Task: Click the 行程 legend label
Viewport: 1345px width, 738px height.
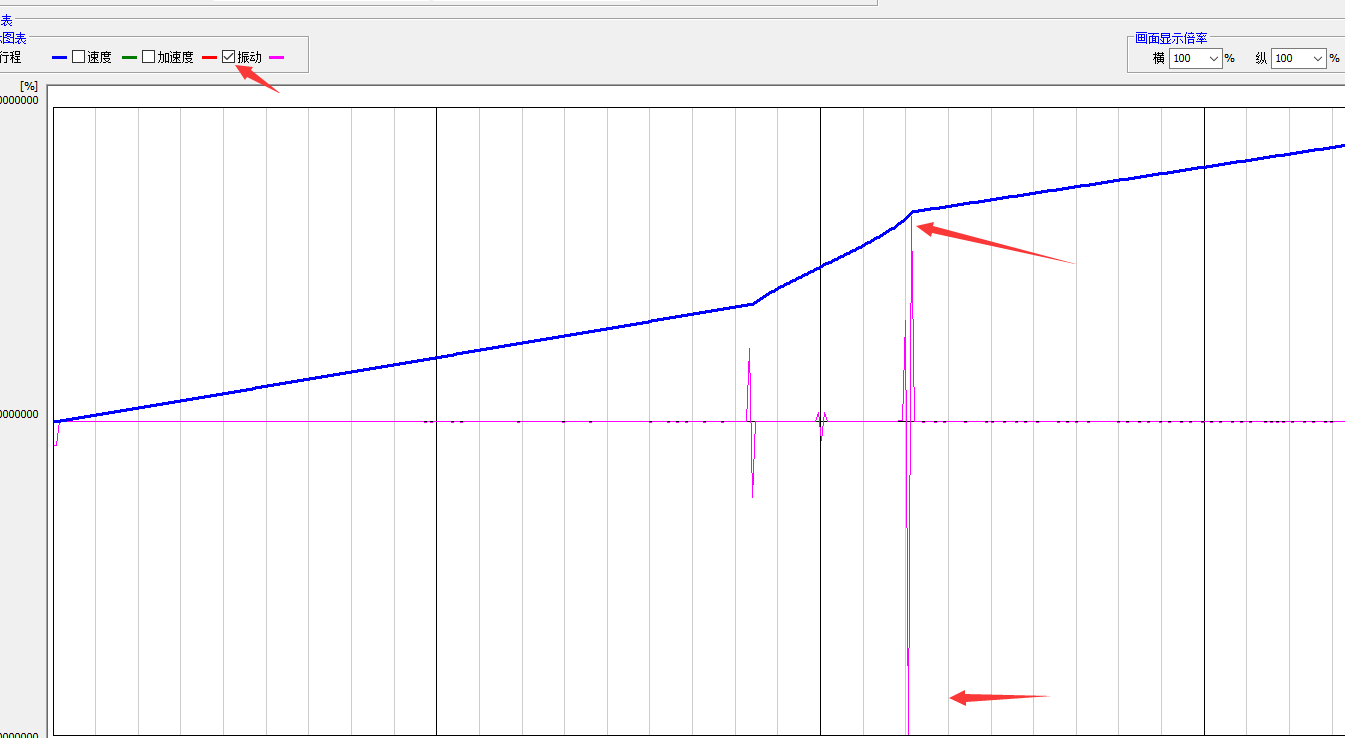Action: point(10,57)
